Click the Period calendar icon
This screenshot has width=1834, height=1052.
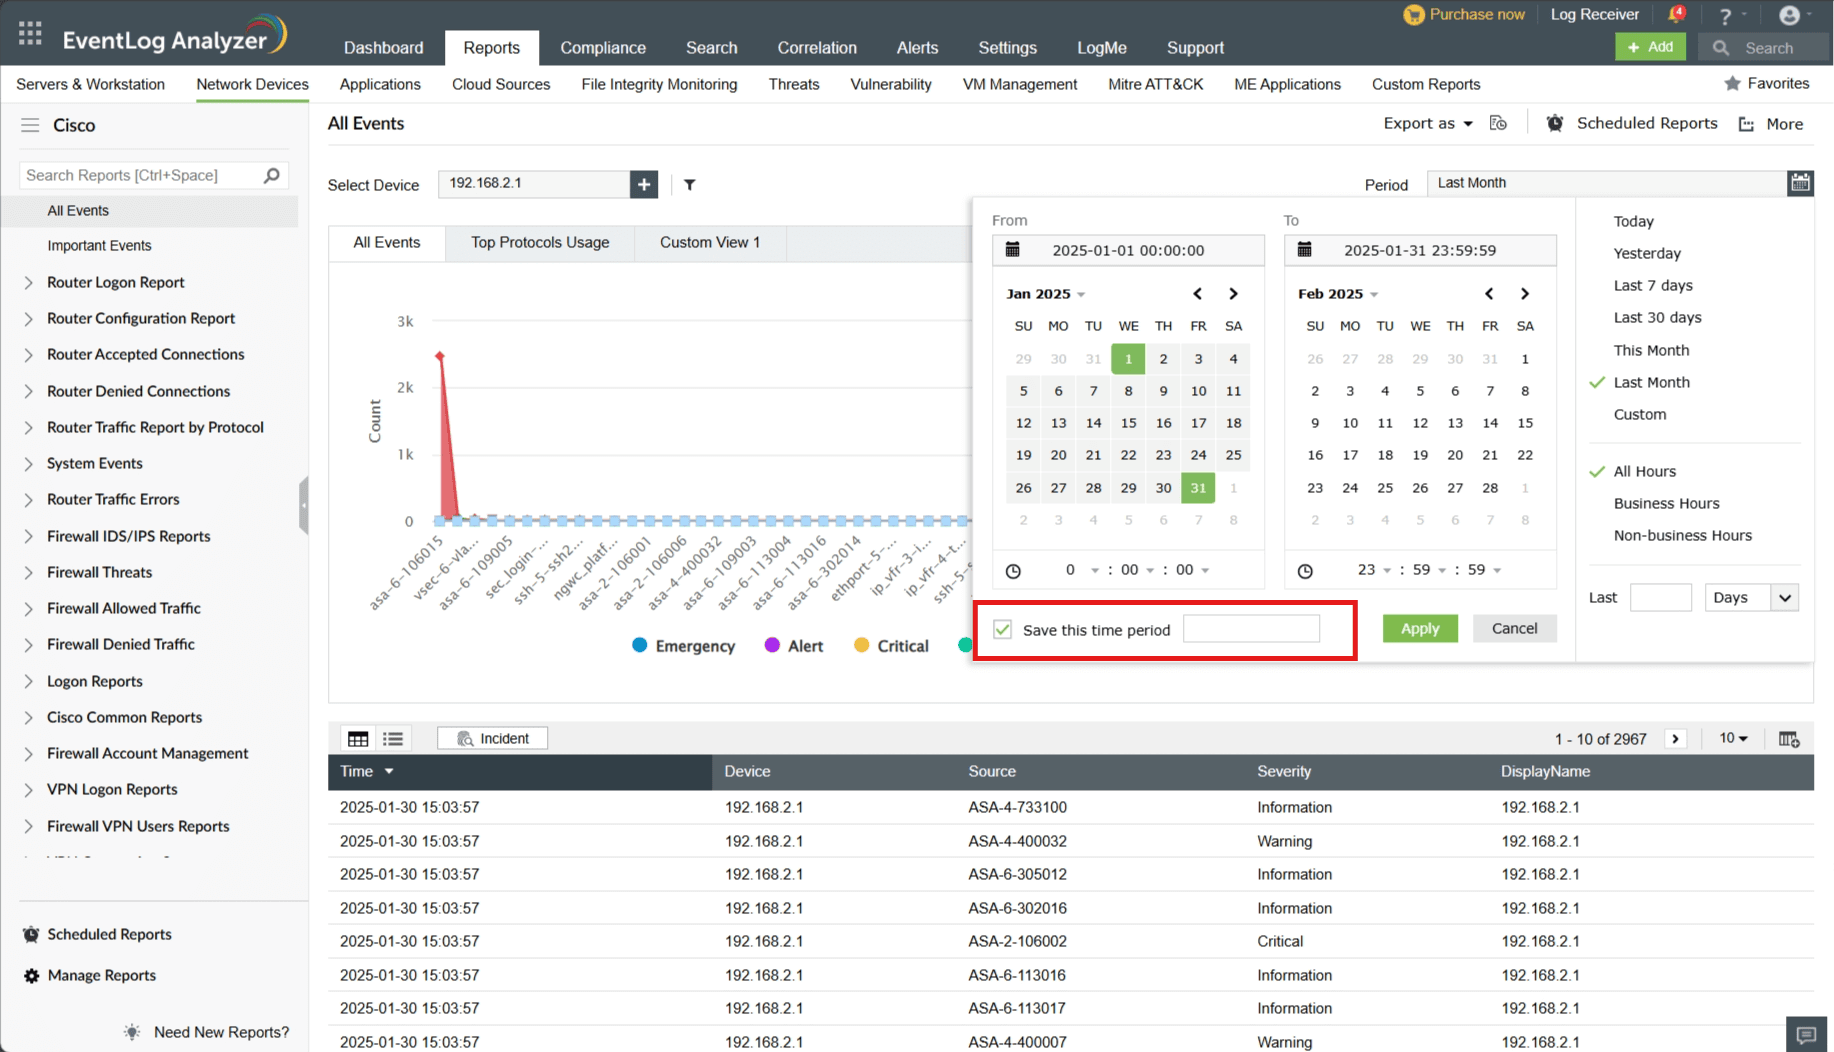tap(1800, 183)
